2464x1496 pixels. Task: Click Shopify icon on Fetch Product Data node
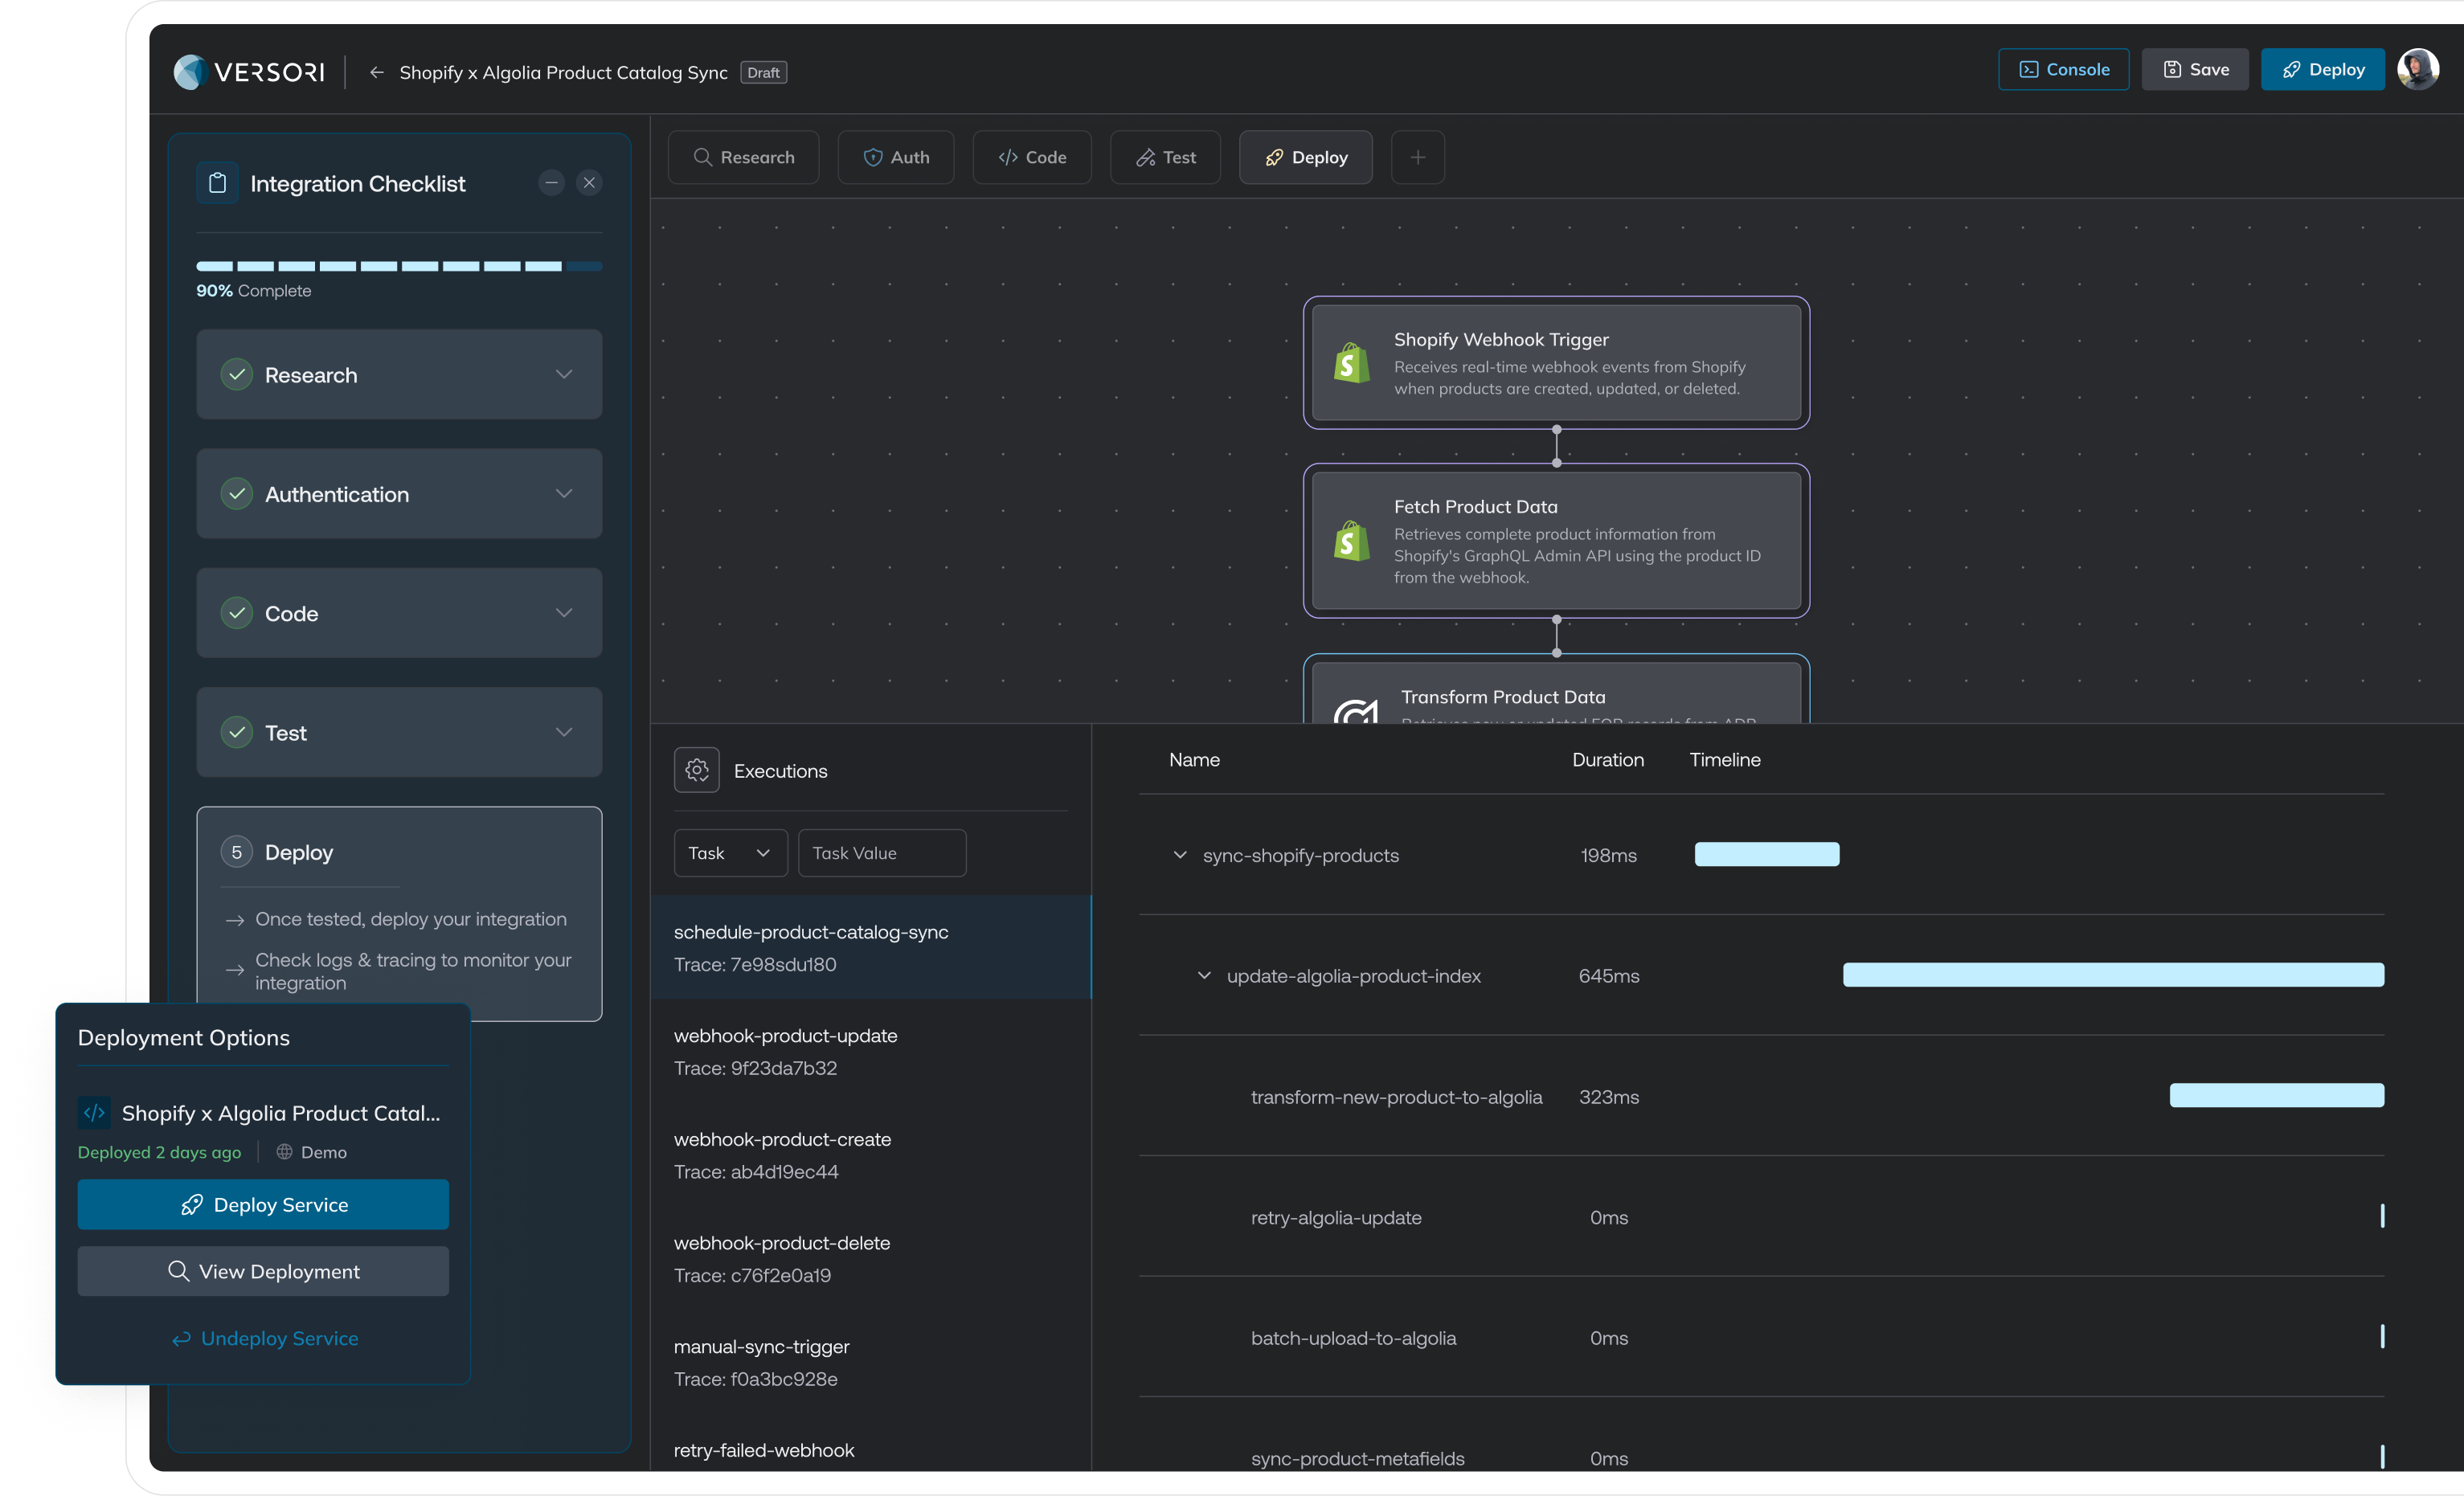pos(1351,541)
